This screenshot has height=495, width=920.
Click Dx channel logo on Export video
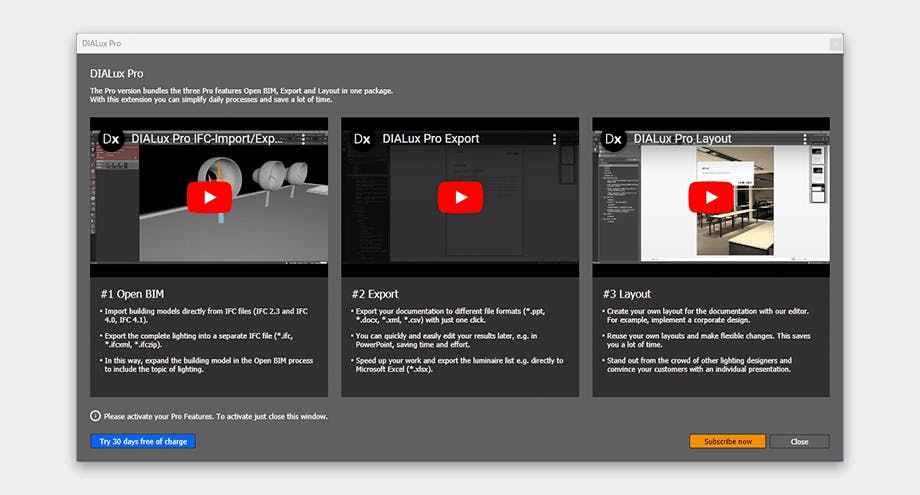(362, 139)
